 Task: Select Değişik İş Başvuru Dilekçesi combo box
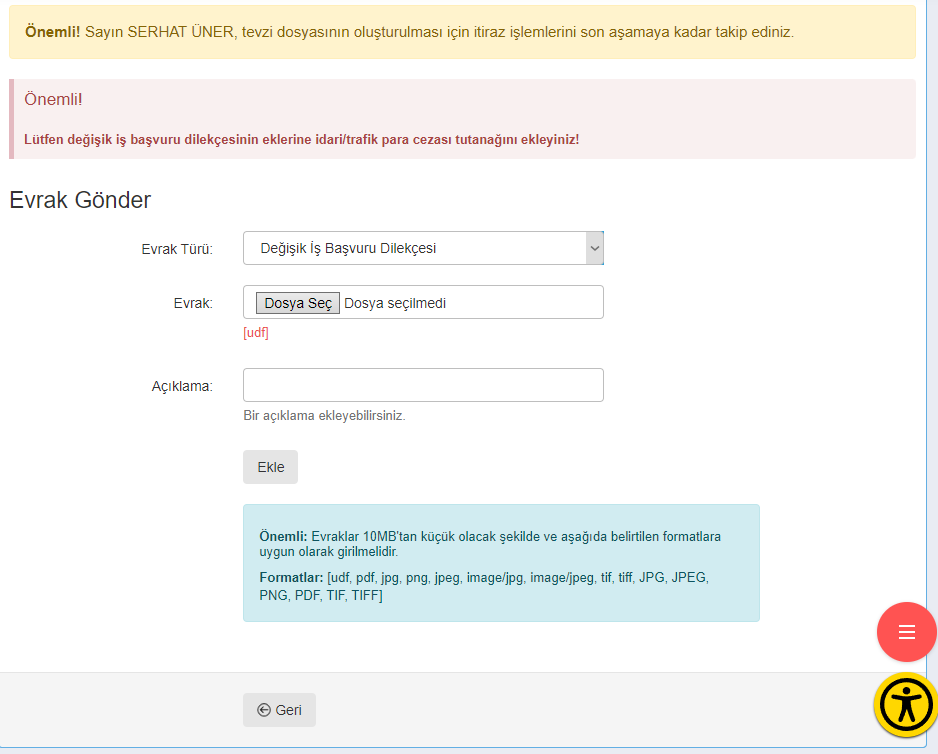[x=423, y=248]
